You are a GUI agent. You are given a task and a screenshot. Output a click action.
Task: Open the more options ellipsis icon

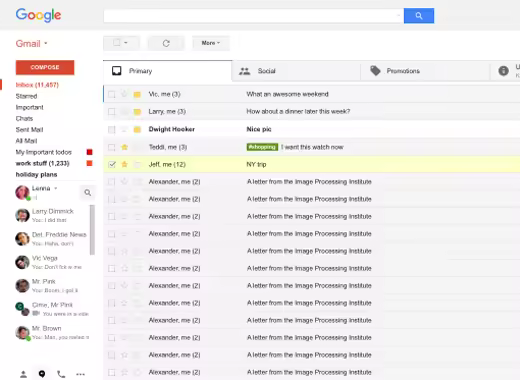click(x=80, y=374)
